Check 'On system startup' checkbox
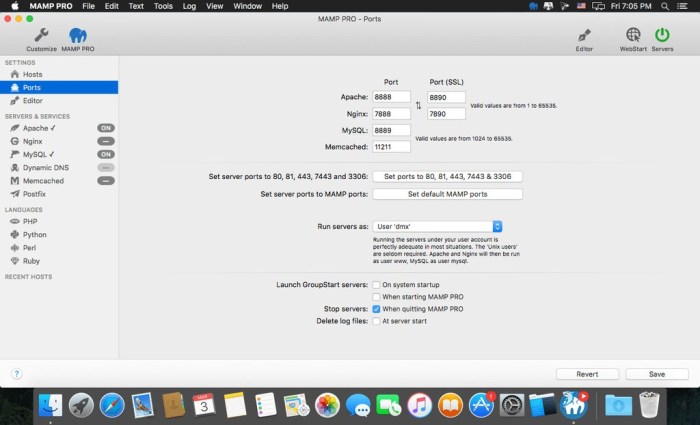Viewport: 700px width, 425px height. click(376, 285)
